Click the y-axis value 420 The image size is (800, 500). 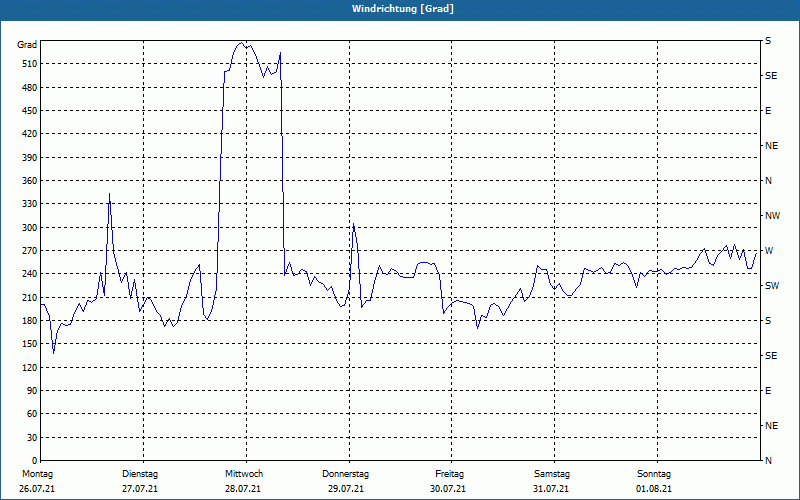point(30,134)
